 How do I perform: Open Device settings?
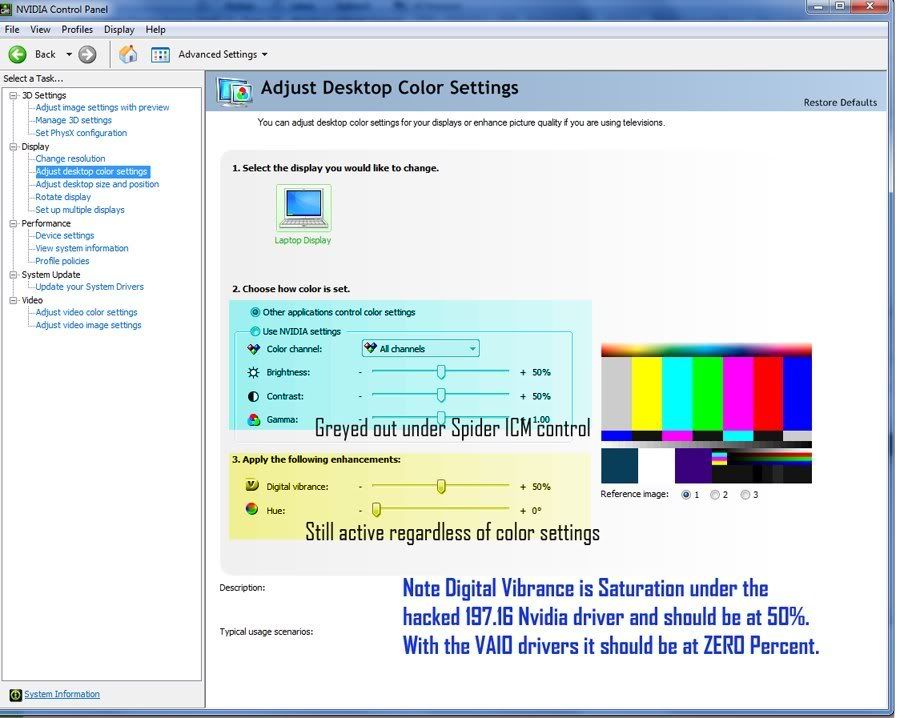point(64,235)
